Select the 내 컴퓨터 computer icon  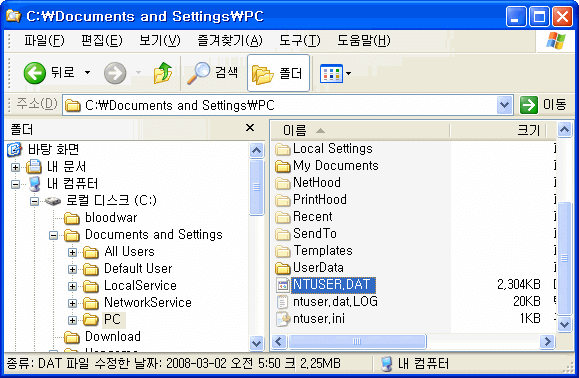coord(34,184)
